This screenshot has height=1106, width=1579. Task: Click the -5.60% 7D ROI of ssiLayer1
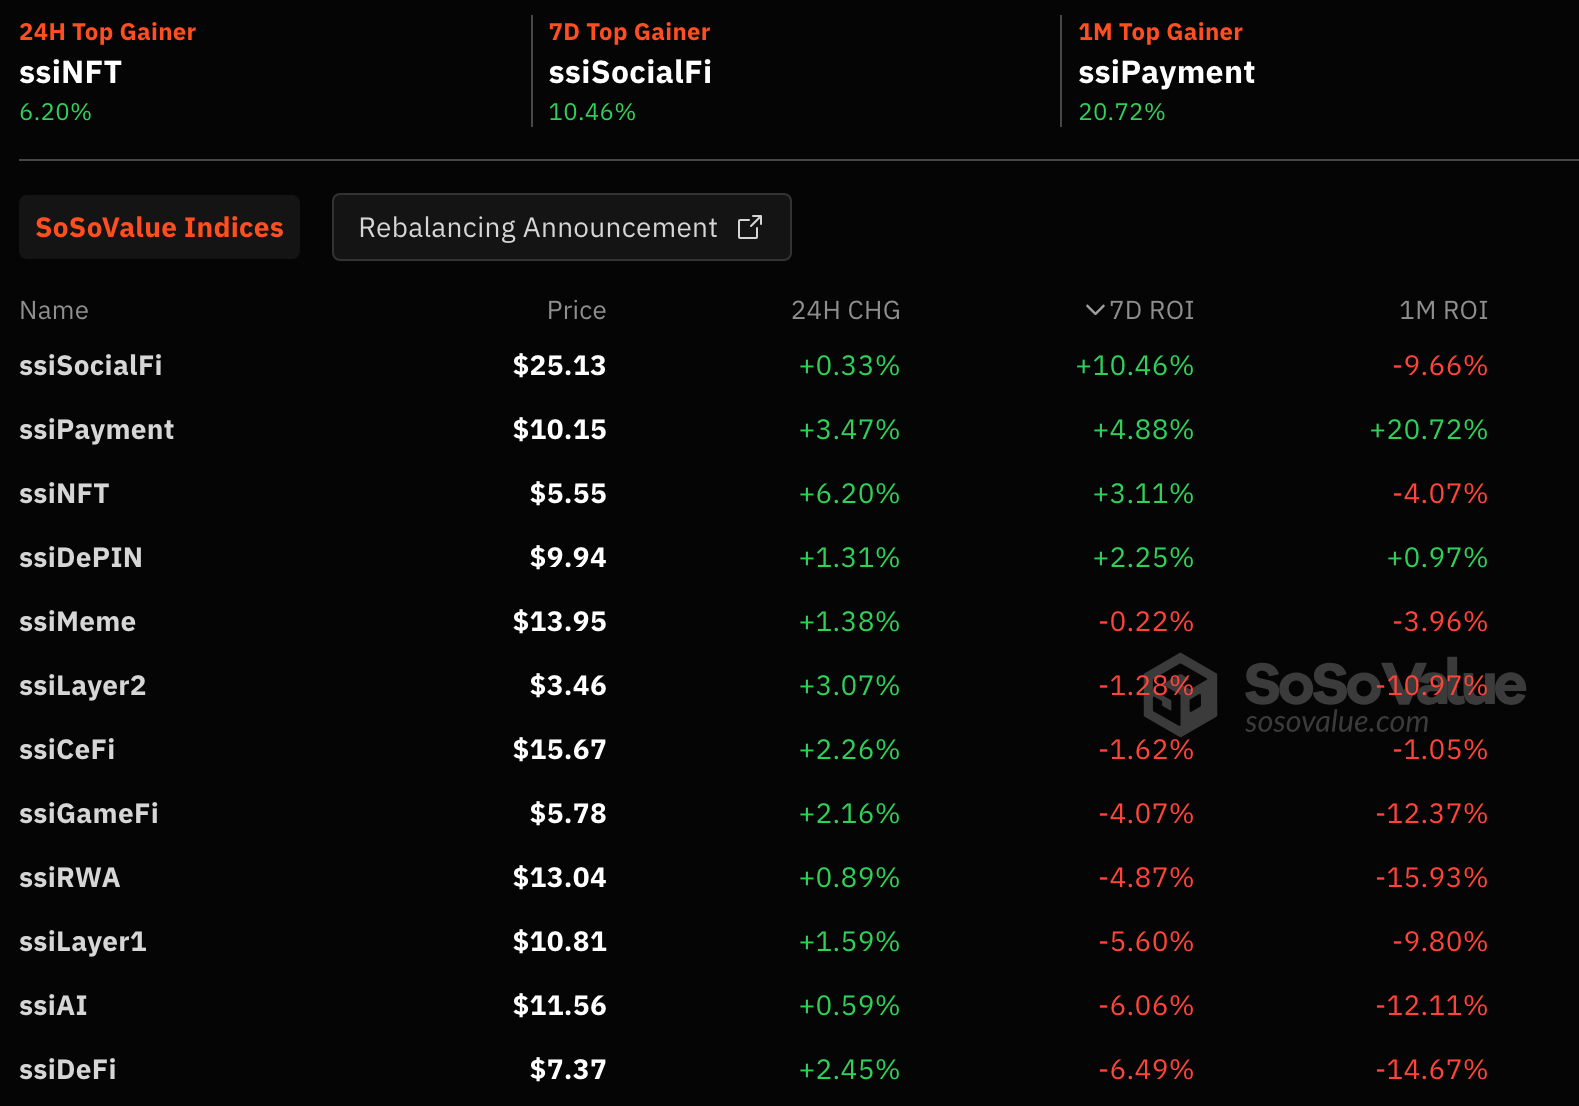[1146, 941]
